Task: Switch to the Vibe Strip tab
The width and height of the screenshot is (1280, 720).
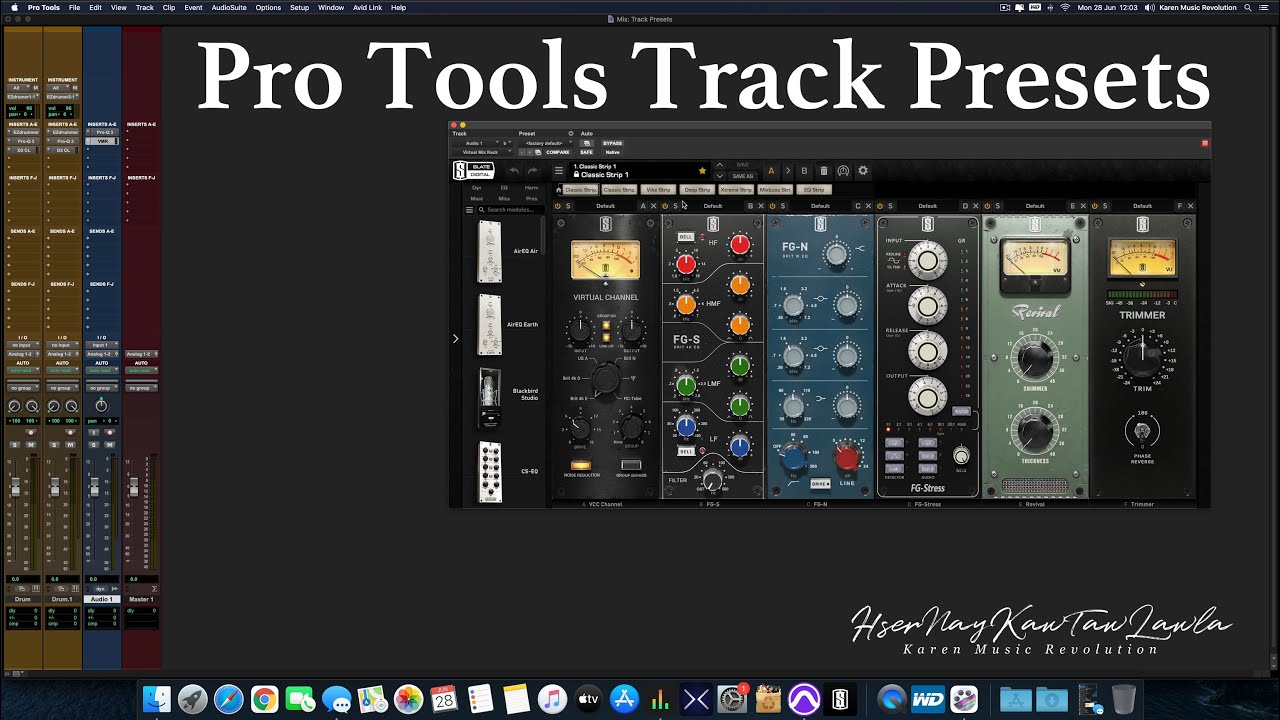Action: [658, 190]
